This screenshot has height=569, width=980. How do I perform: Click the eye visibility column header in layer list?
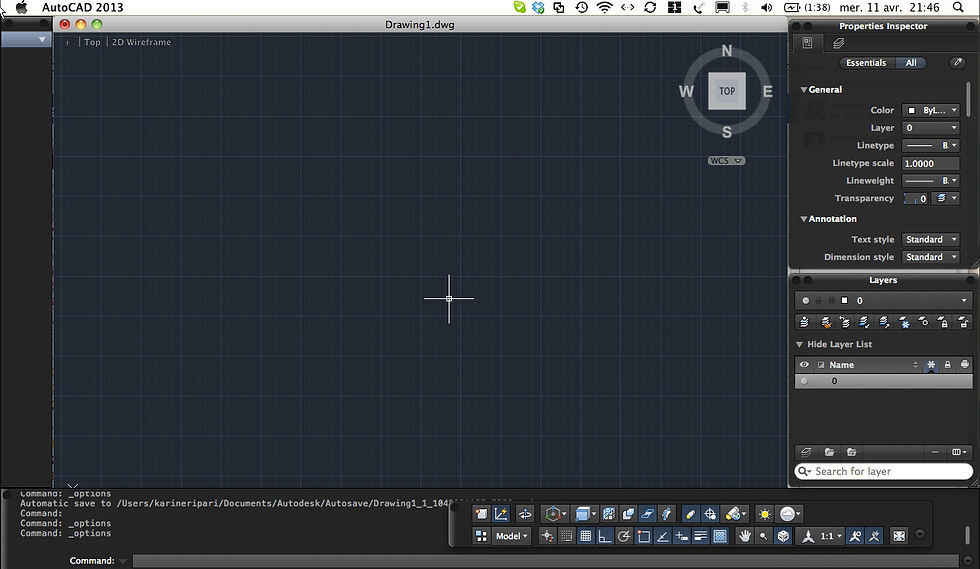point(804,365)
